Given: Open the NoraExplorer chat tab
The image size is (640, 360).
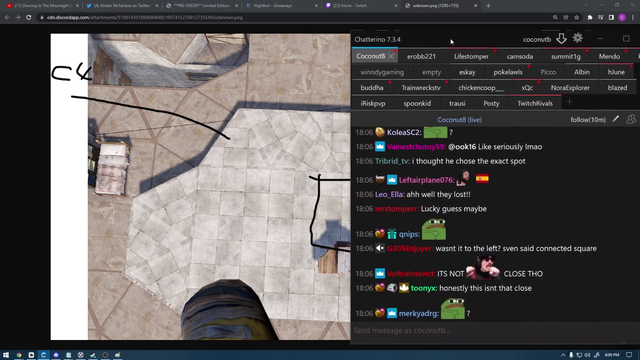Looking at the screenshot, I should [570, 88].
